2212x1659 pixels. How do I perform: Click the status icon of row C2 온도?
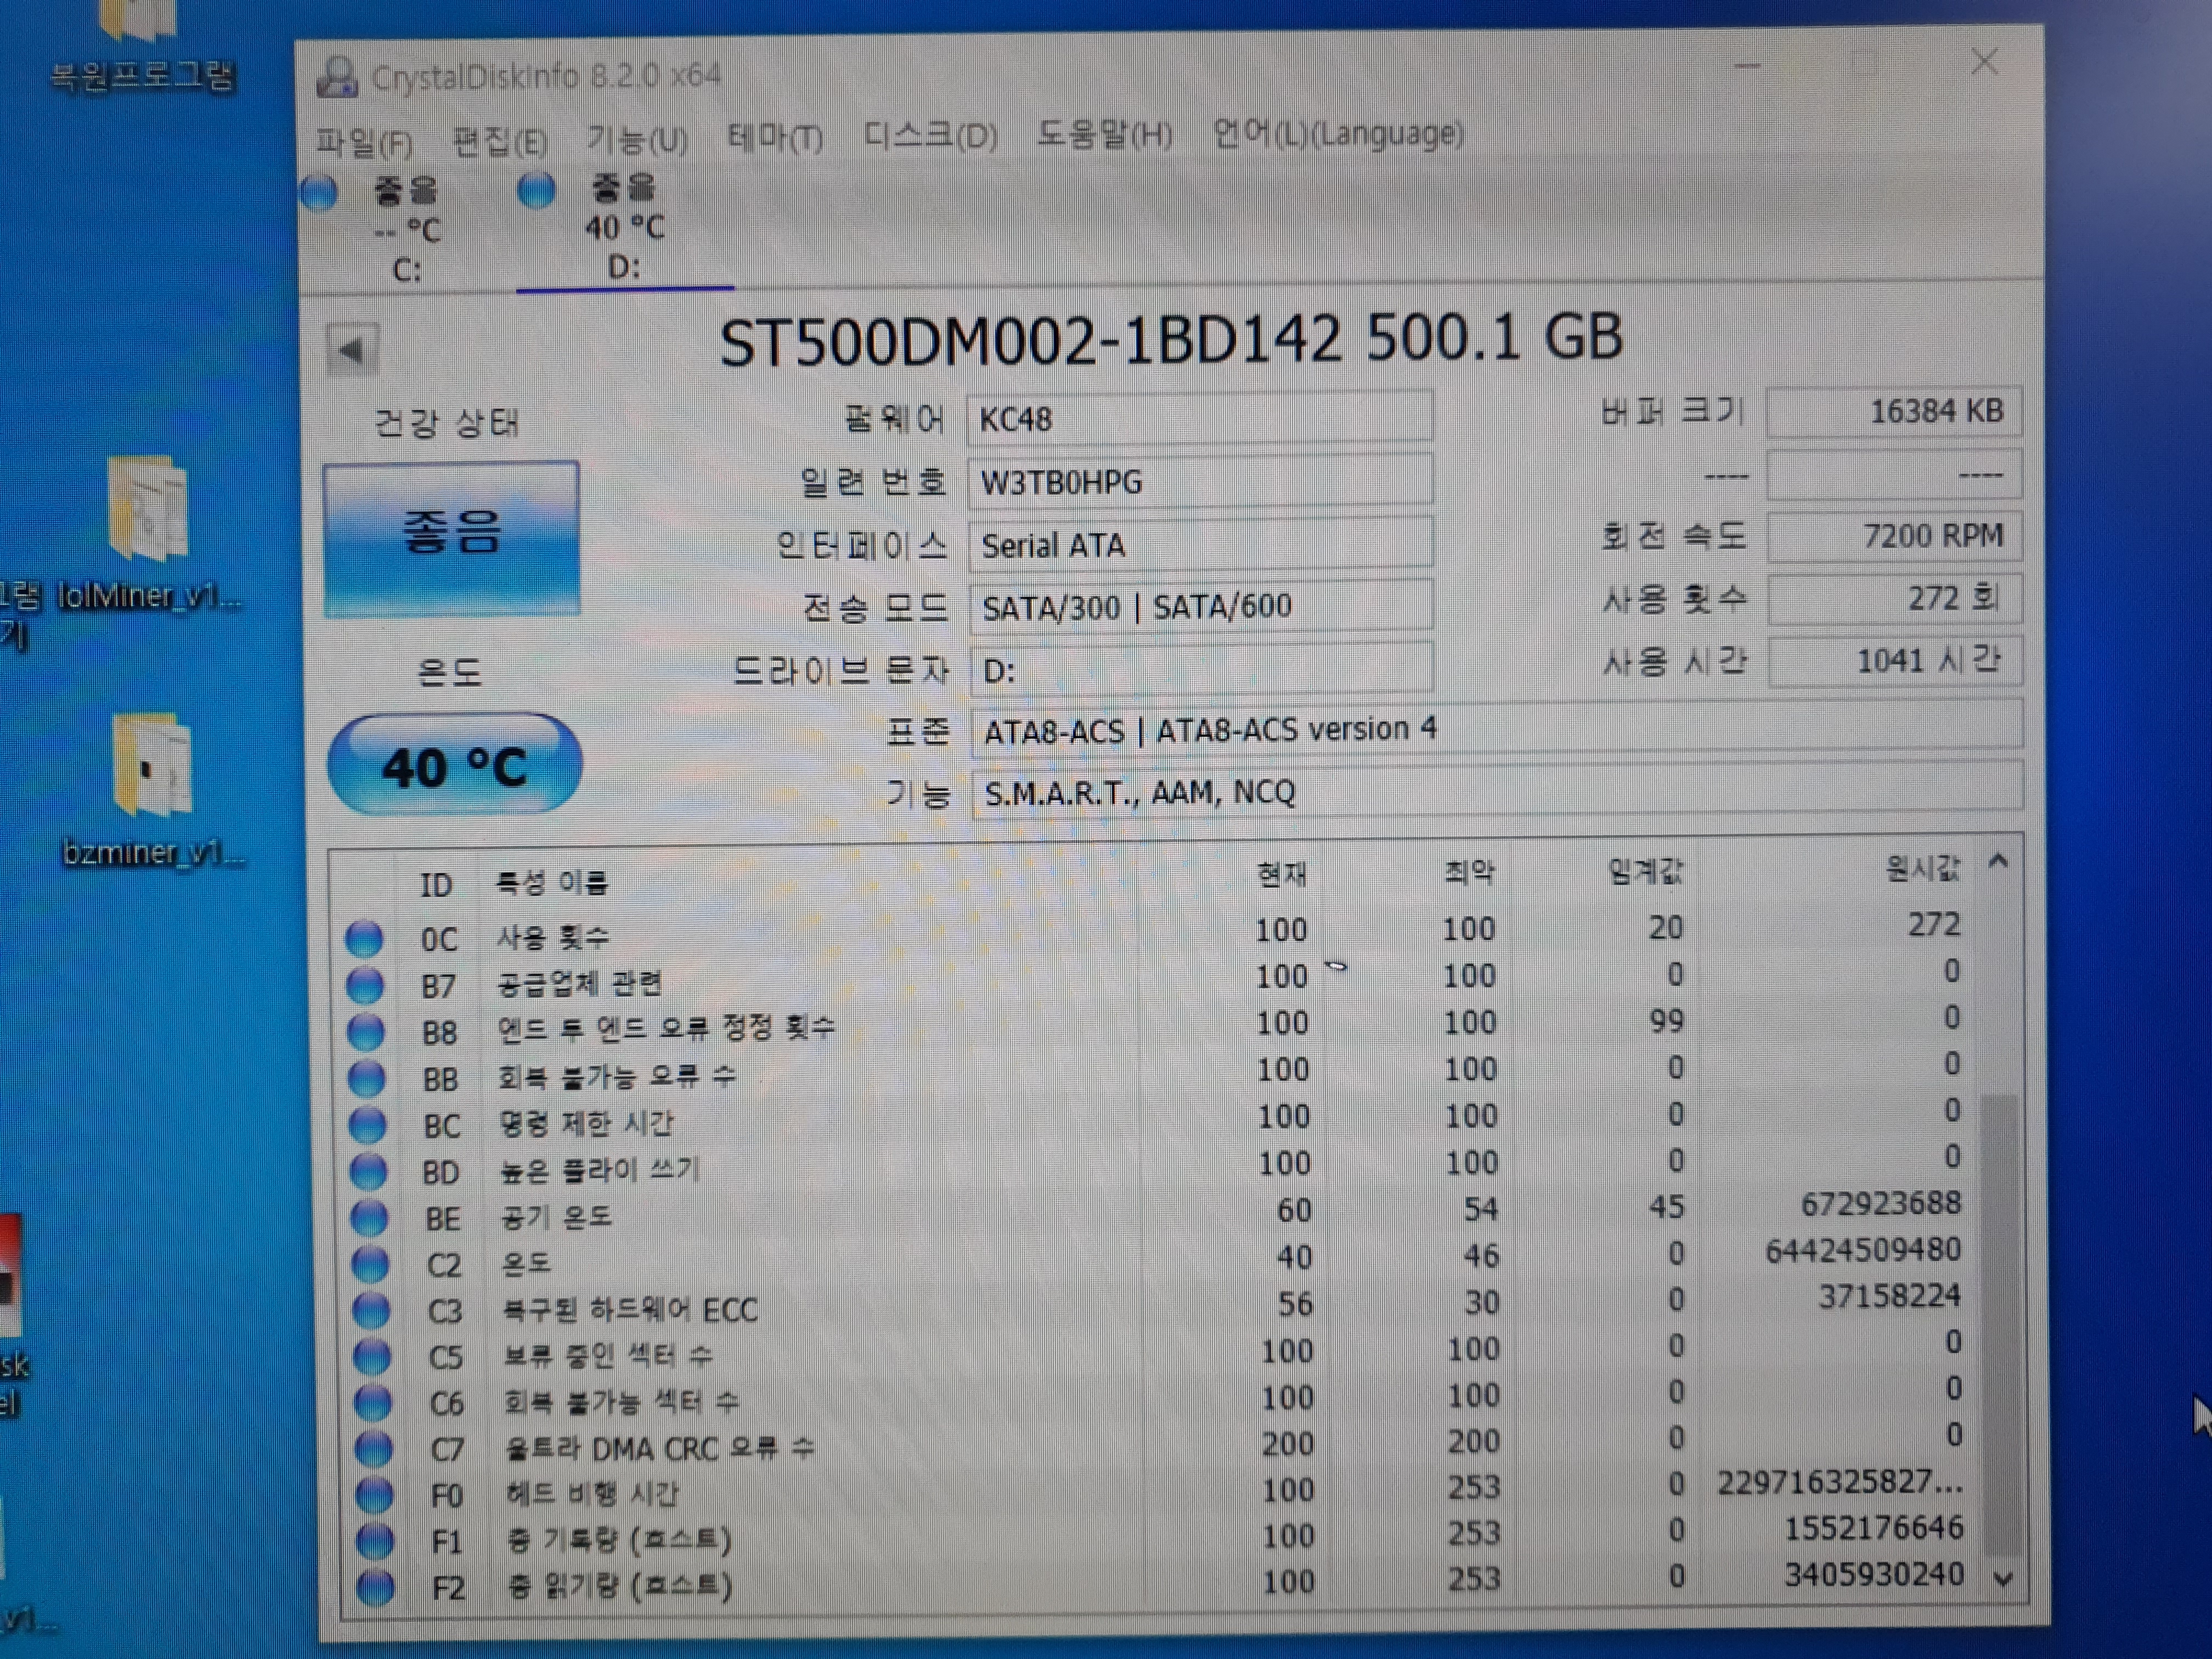click(371, 1264)
